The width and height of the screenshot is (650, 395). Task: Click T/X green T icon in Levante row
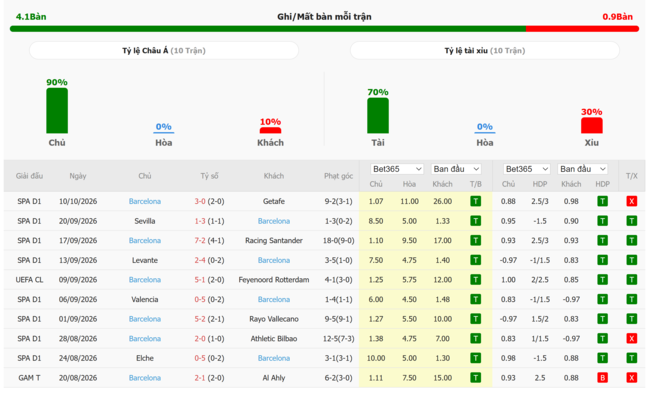click(x=631, y=260)
